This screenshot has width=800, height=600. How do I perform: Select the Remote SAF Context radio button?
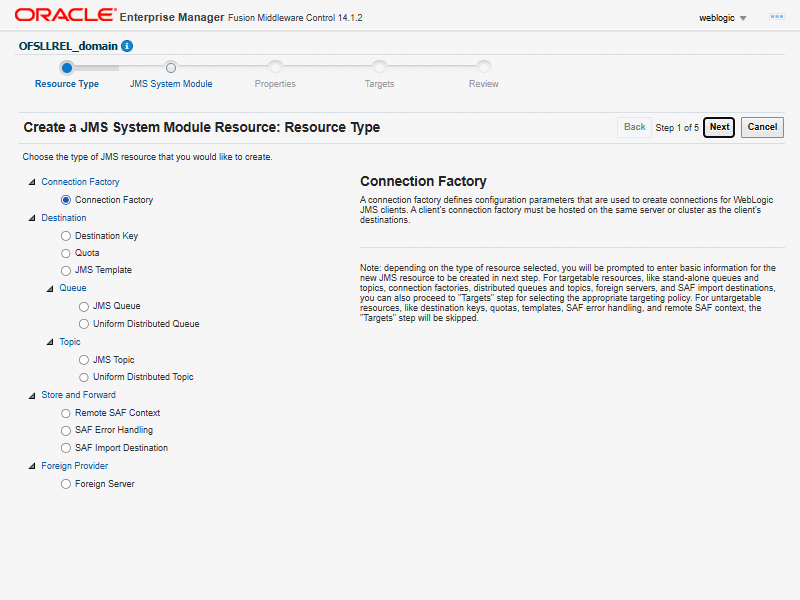click(66, 413)
